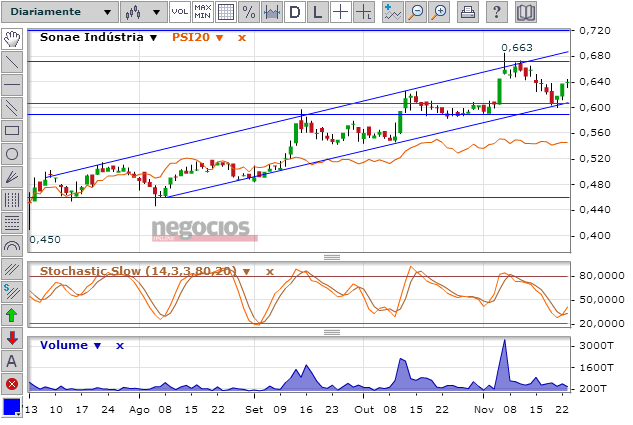The width and height of the screenshot is (633, 425).
Task: Click the Ago month axis label
Action: (139, 410)
